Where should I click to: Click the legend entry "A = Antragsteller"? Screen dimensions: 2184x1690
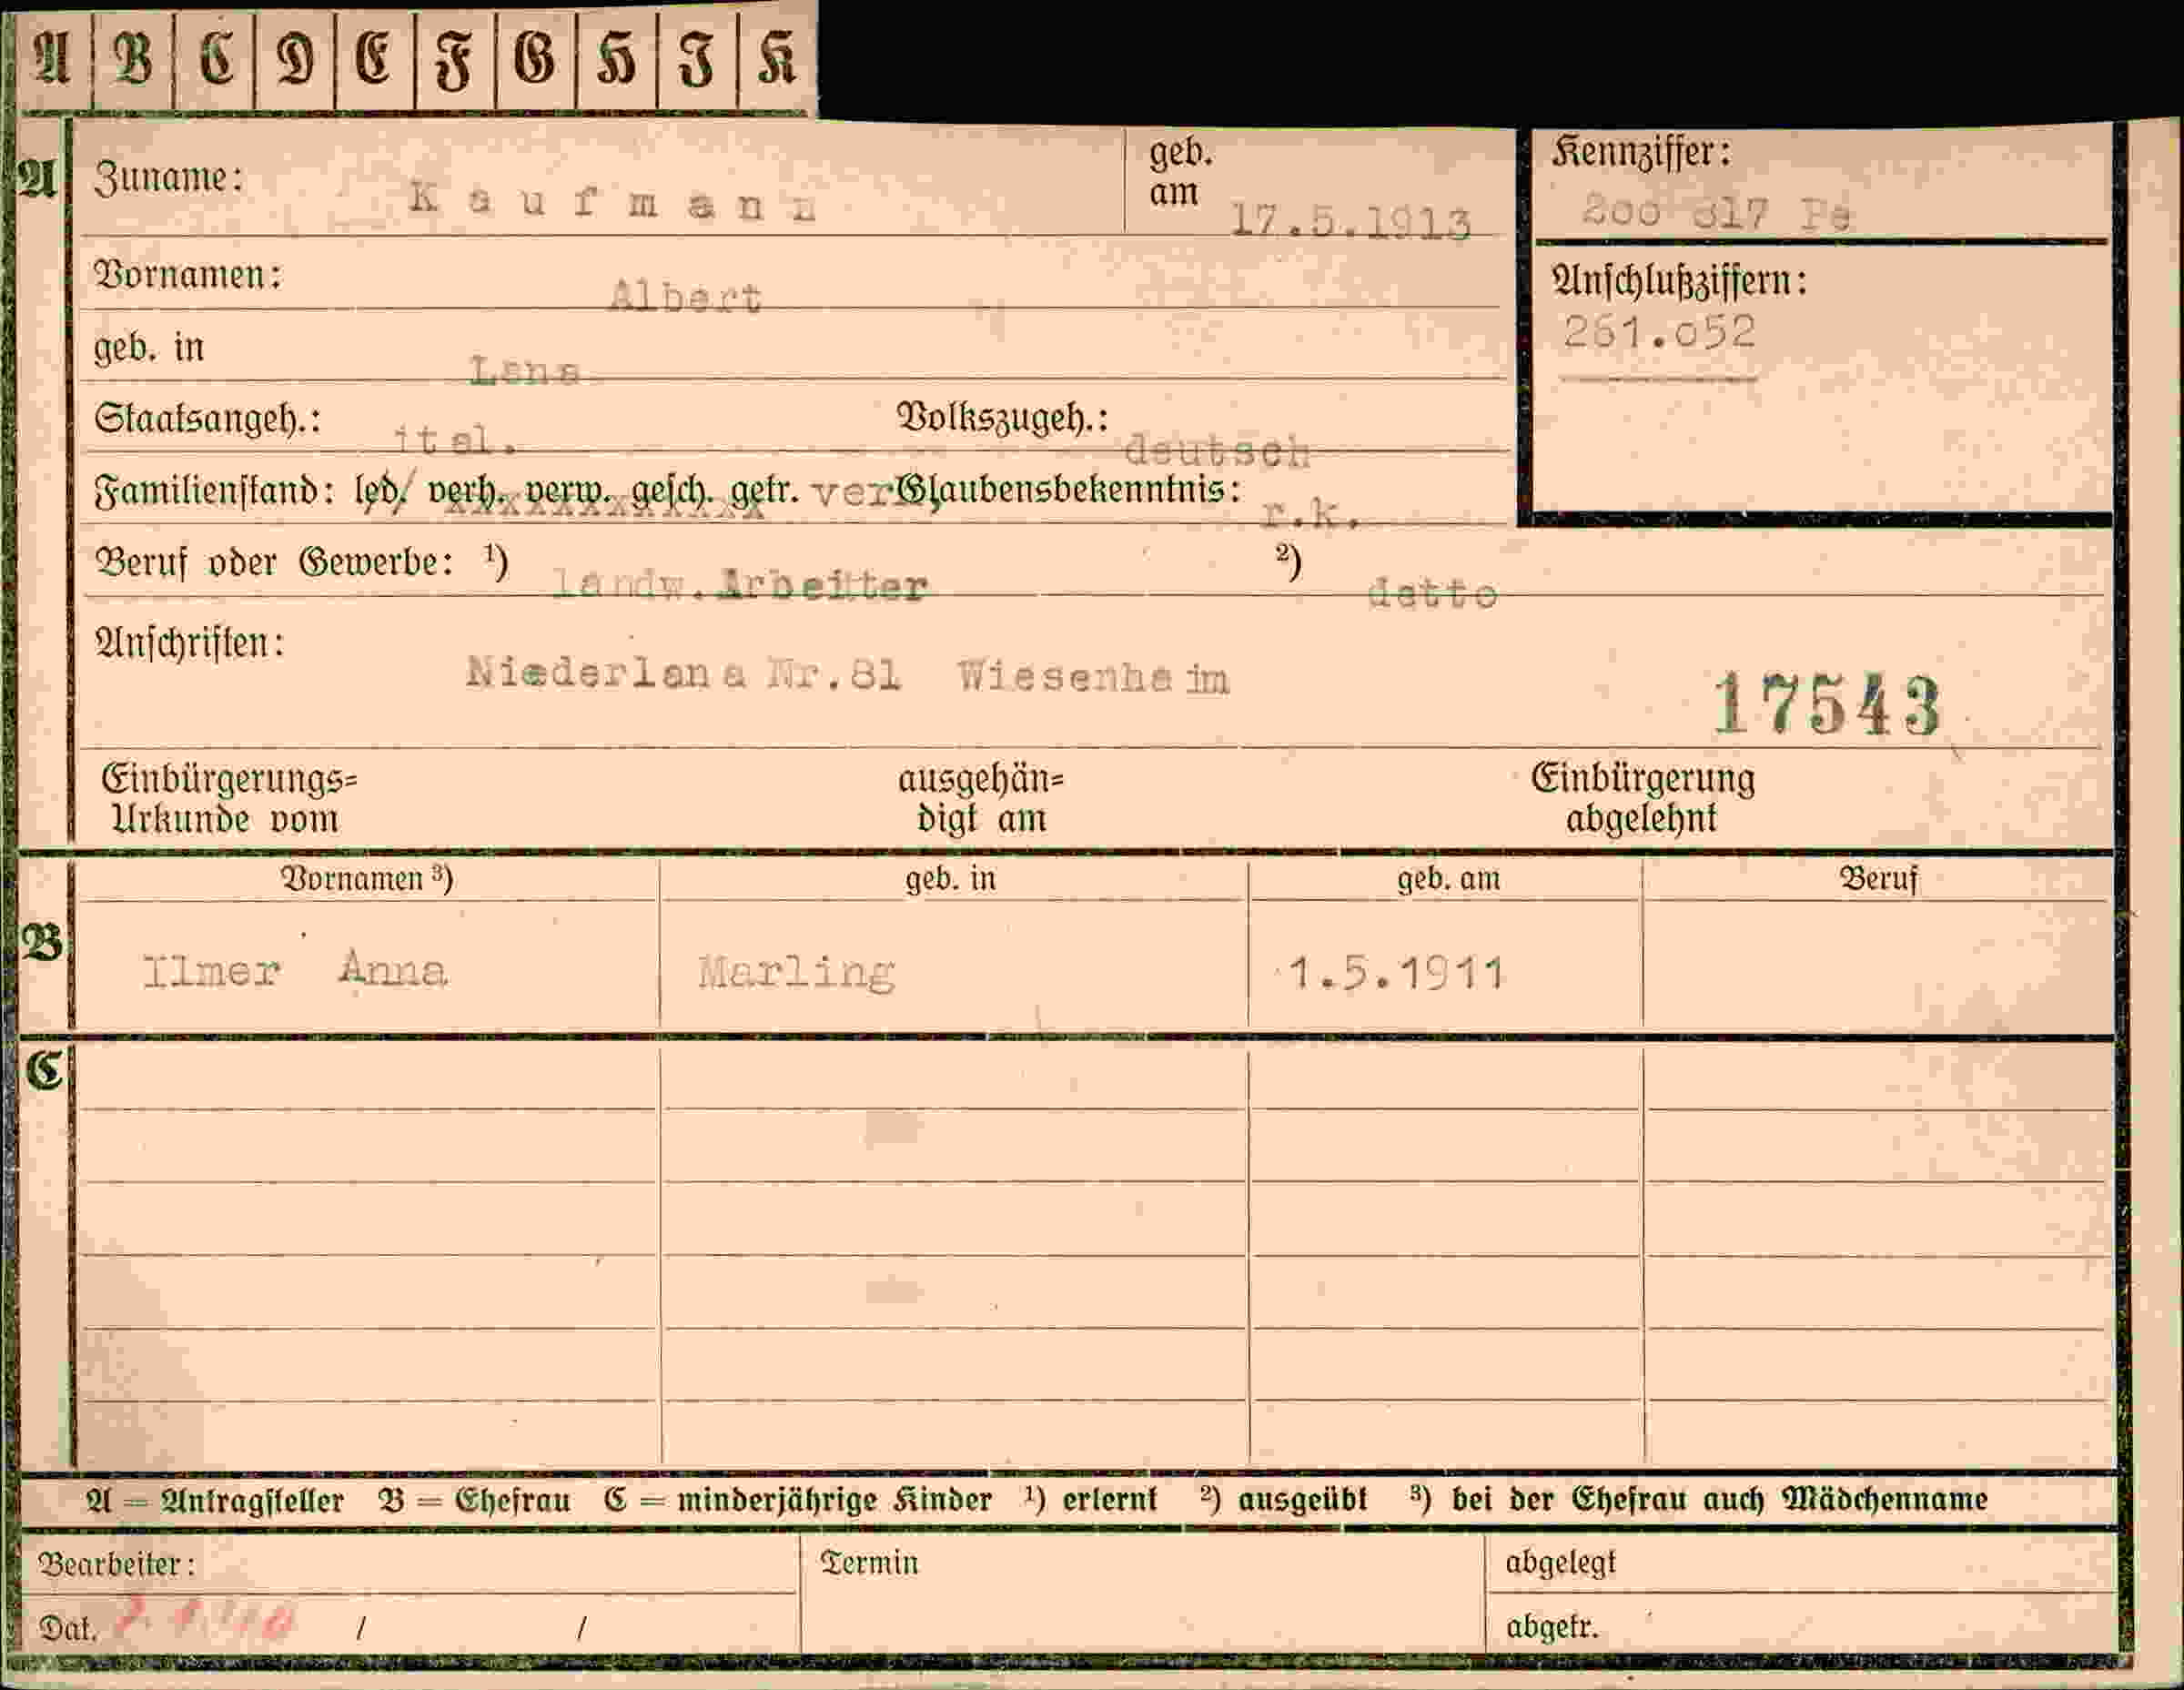(215, 1501)
